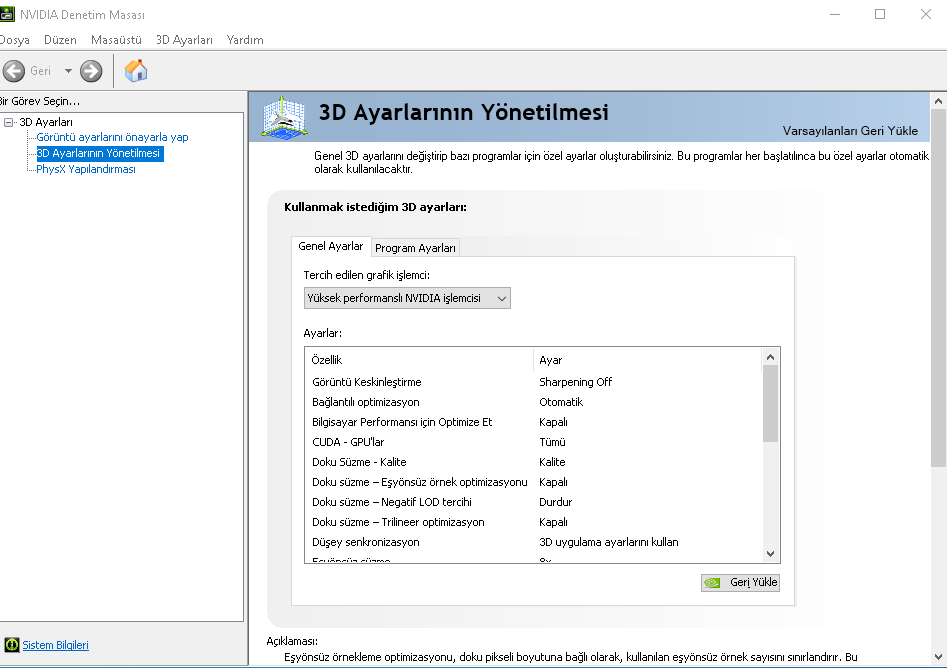Click the NVIDIA app icon in title bar
The image size is (947, 668).
(x=7, y=14)
